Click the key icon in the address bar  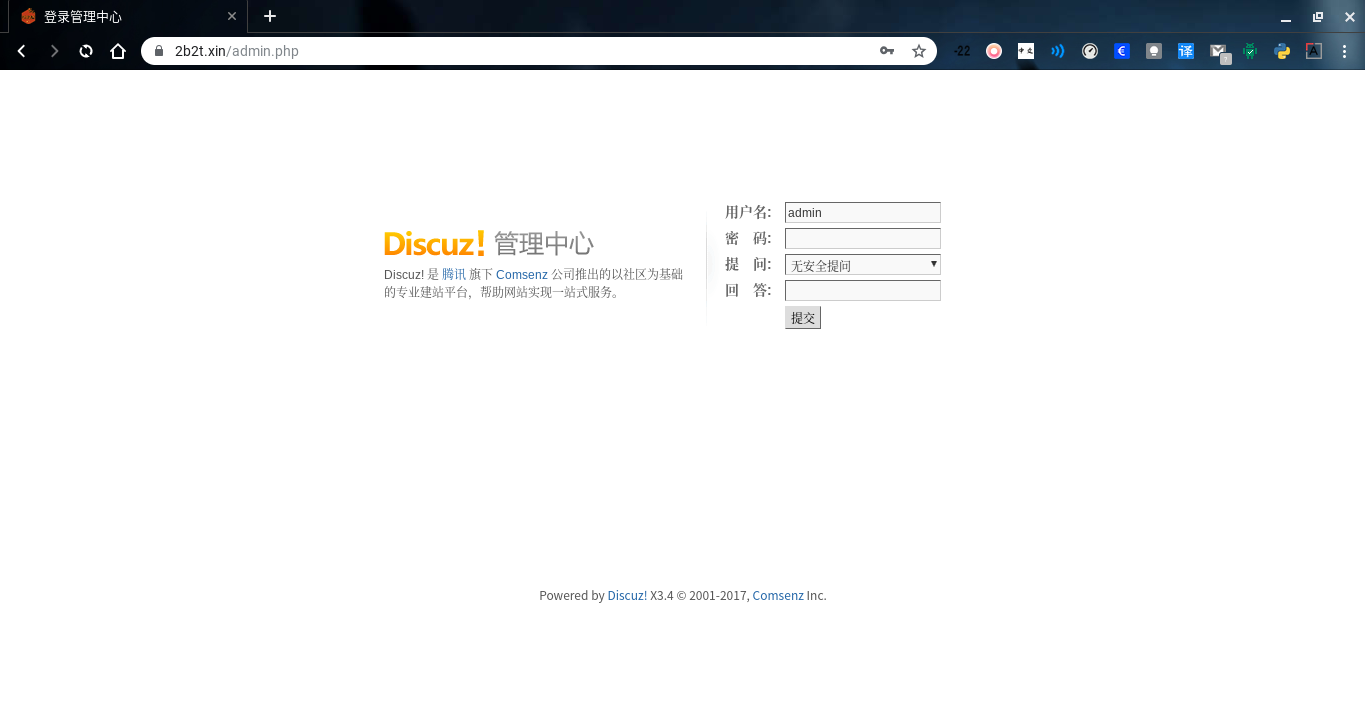click(x=887, y=50)
